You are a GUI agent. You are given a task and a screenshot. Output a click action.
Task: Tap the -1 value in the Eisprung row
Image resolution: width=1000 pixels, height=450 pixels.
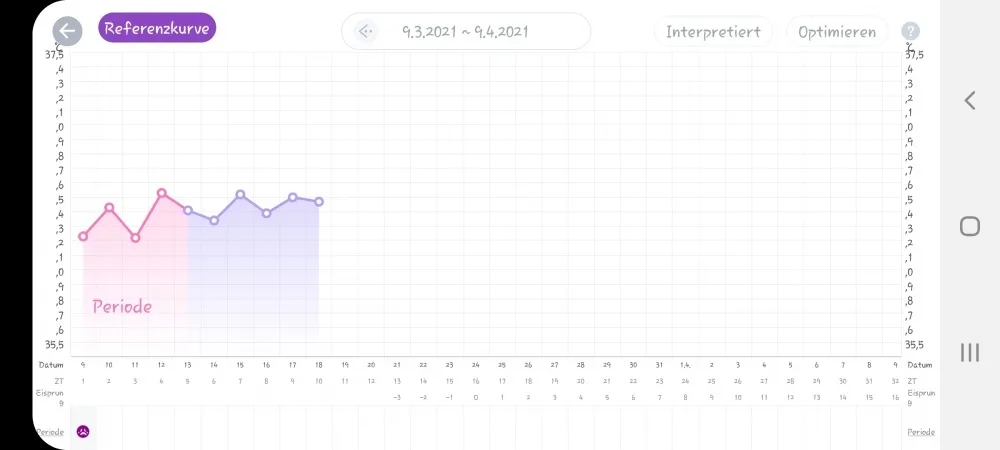pyautogui.click(x=450, y=398)
